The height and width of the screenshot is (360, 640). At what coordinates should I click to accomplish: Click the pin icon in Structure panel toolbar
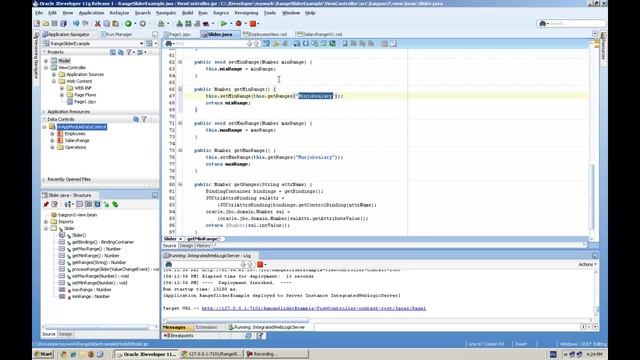click(x=46, y=204)
